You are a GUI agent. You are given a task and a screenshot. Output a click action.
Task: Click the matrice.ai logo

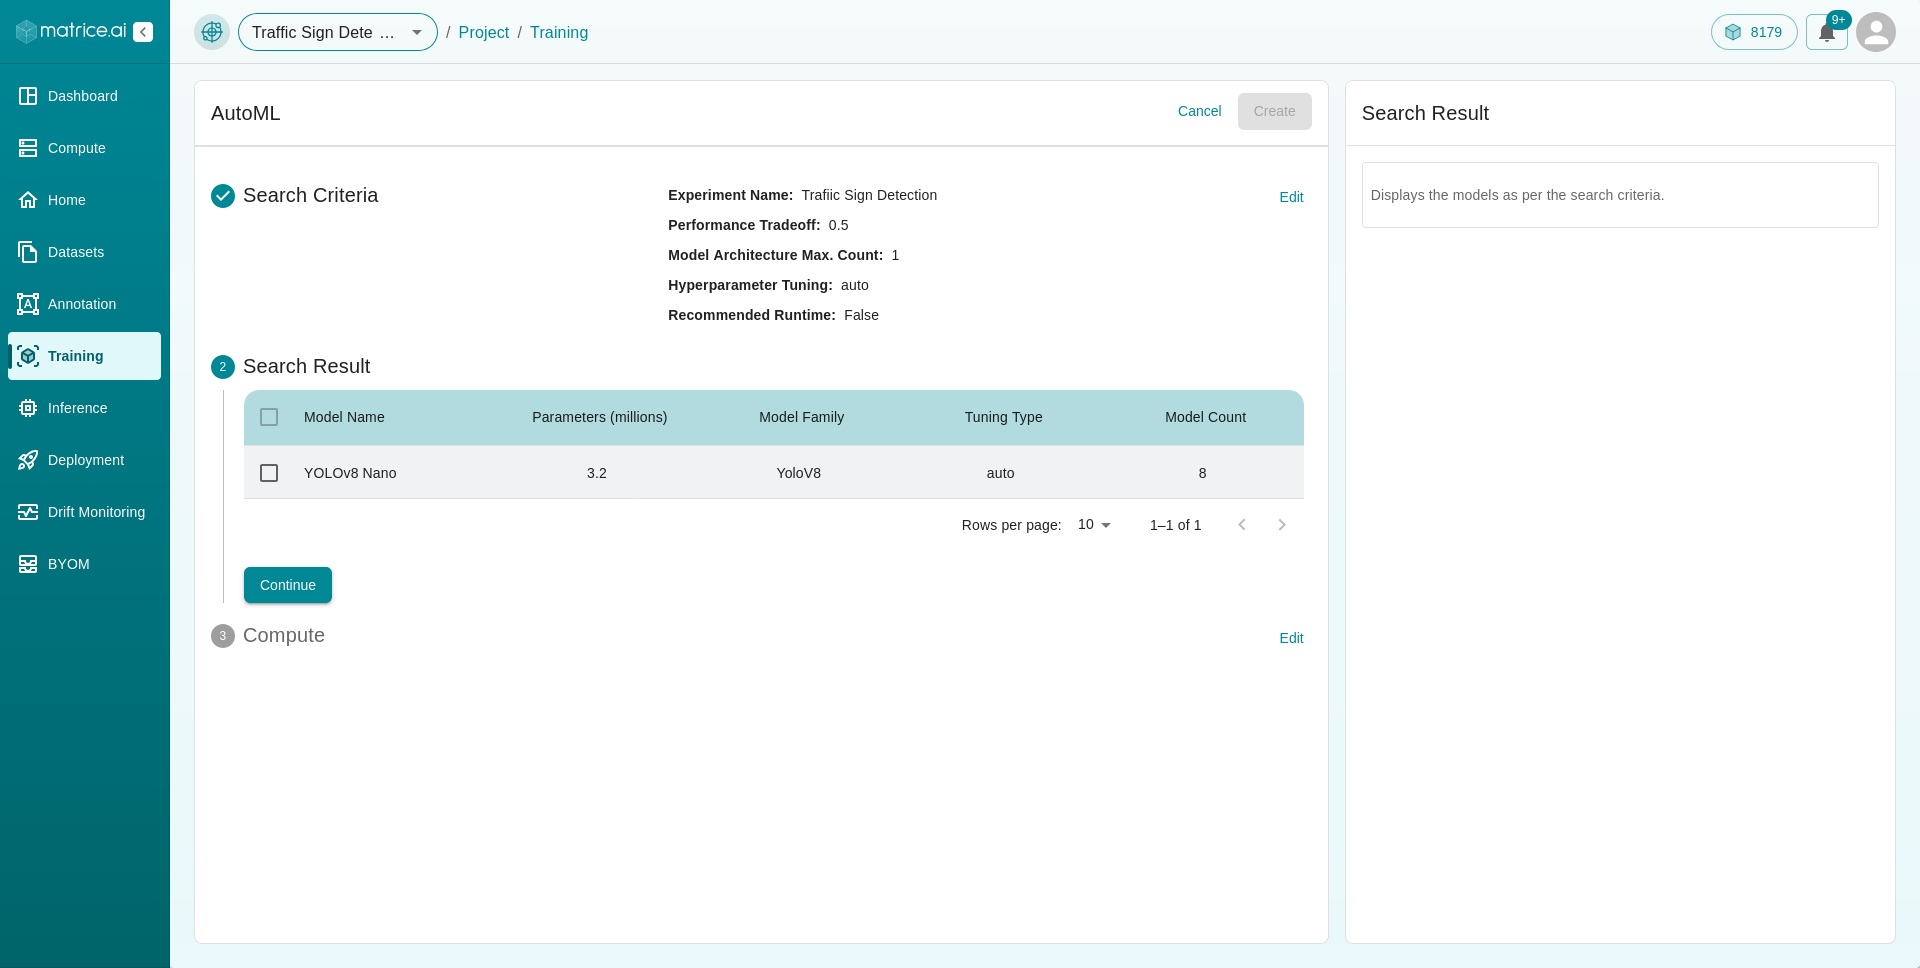[71, 31]
